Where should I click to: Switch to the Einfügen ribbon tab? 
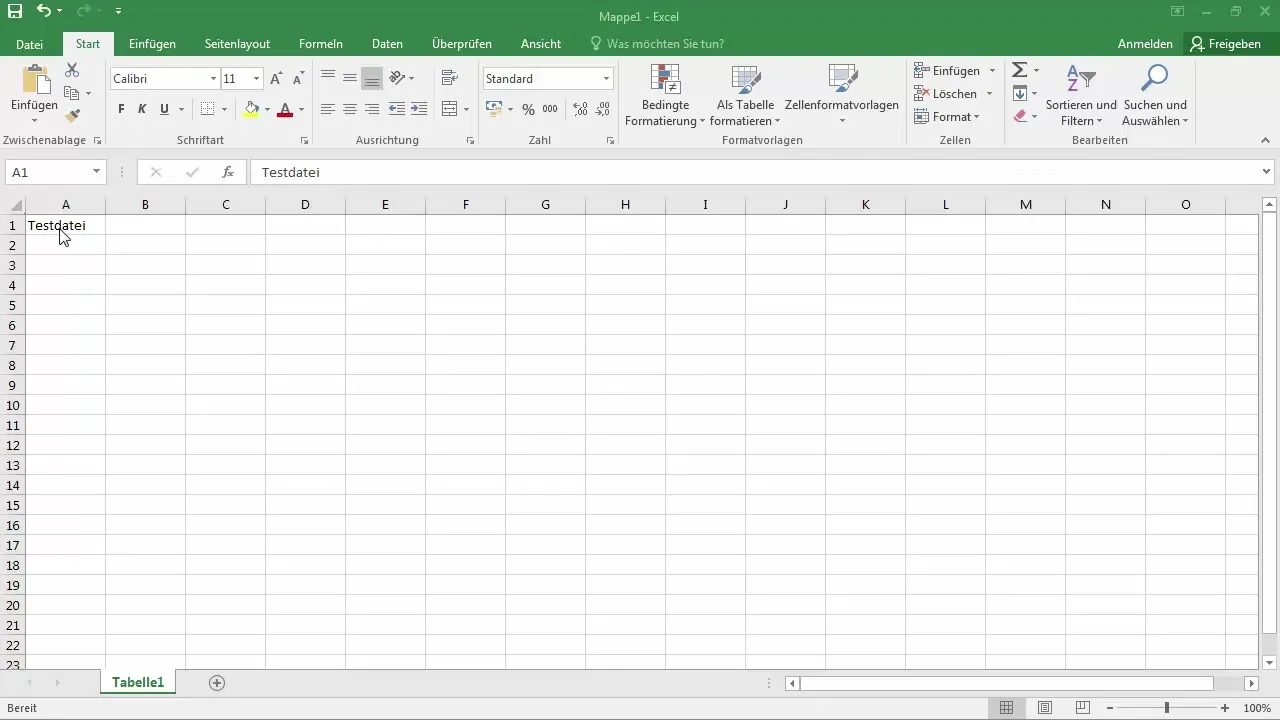coord(153,44)
